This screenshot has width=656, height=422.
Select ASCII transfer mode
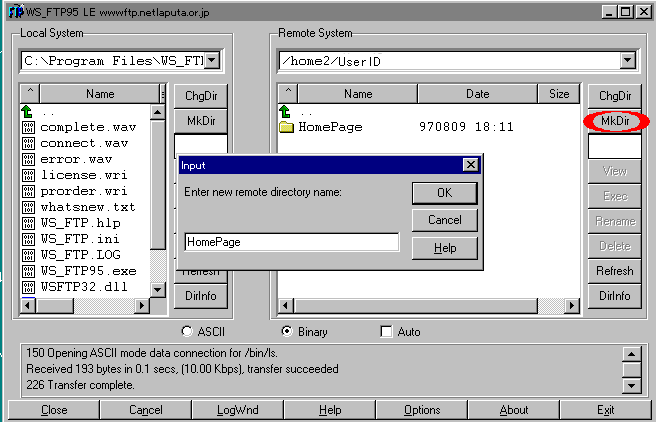[x=187, y=331]
